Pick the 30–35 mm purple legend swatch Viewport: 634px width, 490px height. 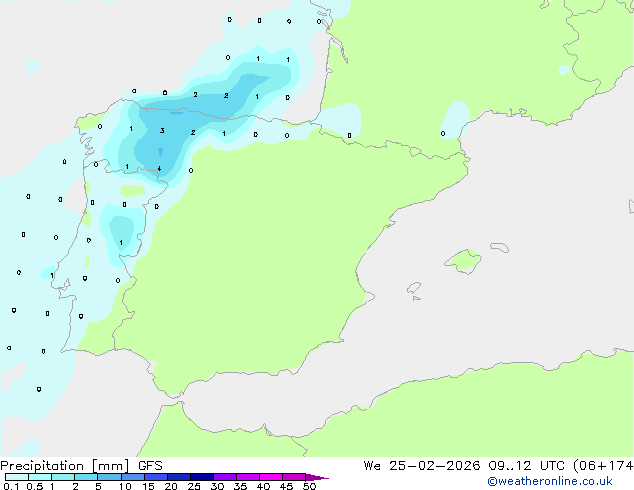224,477
